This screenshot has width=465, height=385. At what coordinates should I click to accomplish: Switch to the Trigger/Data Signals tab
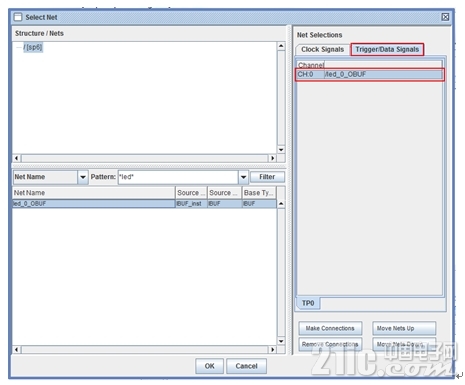(x=387, y=49)
